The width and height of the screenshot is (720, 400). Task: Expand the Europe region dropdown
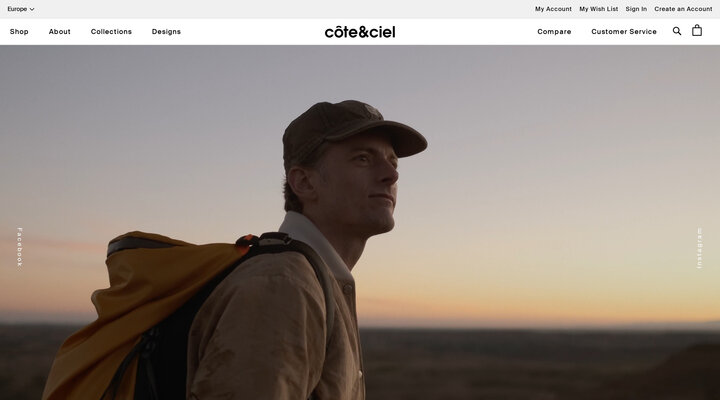tap(21, 9)
